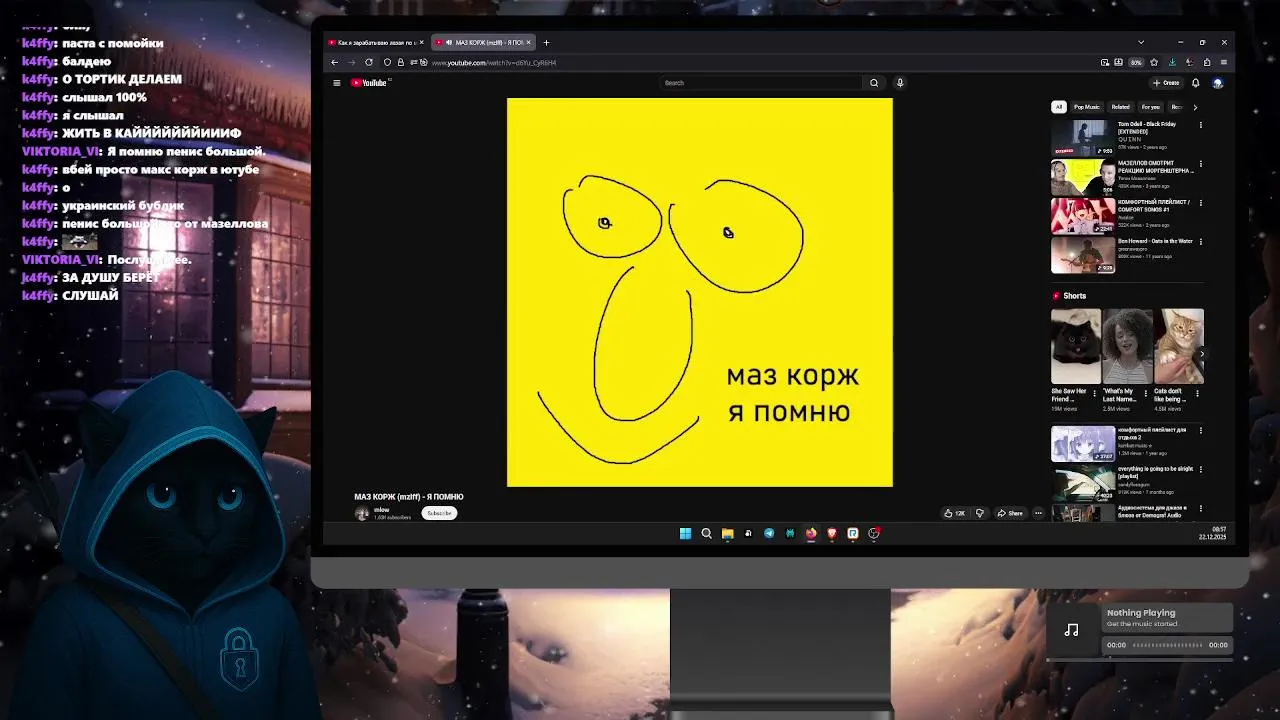Image resolution: width=1280 pixels, height=720 pixels.
Task: Open МАЗЕЛЛОВ СМОТРИТ РЕАКЦИЮ video title
Action: click(x=1156, y=167)
